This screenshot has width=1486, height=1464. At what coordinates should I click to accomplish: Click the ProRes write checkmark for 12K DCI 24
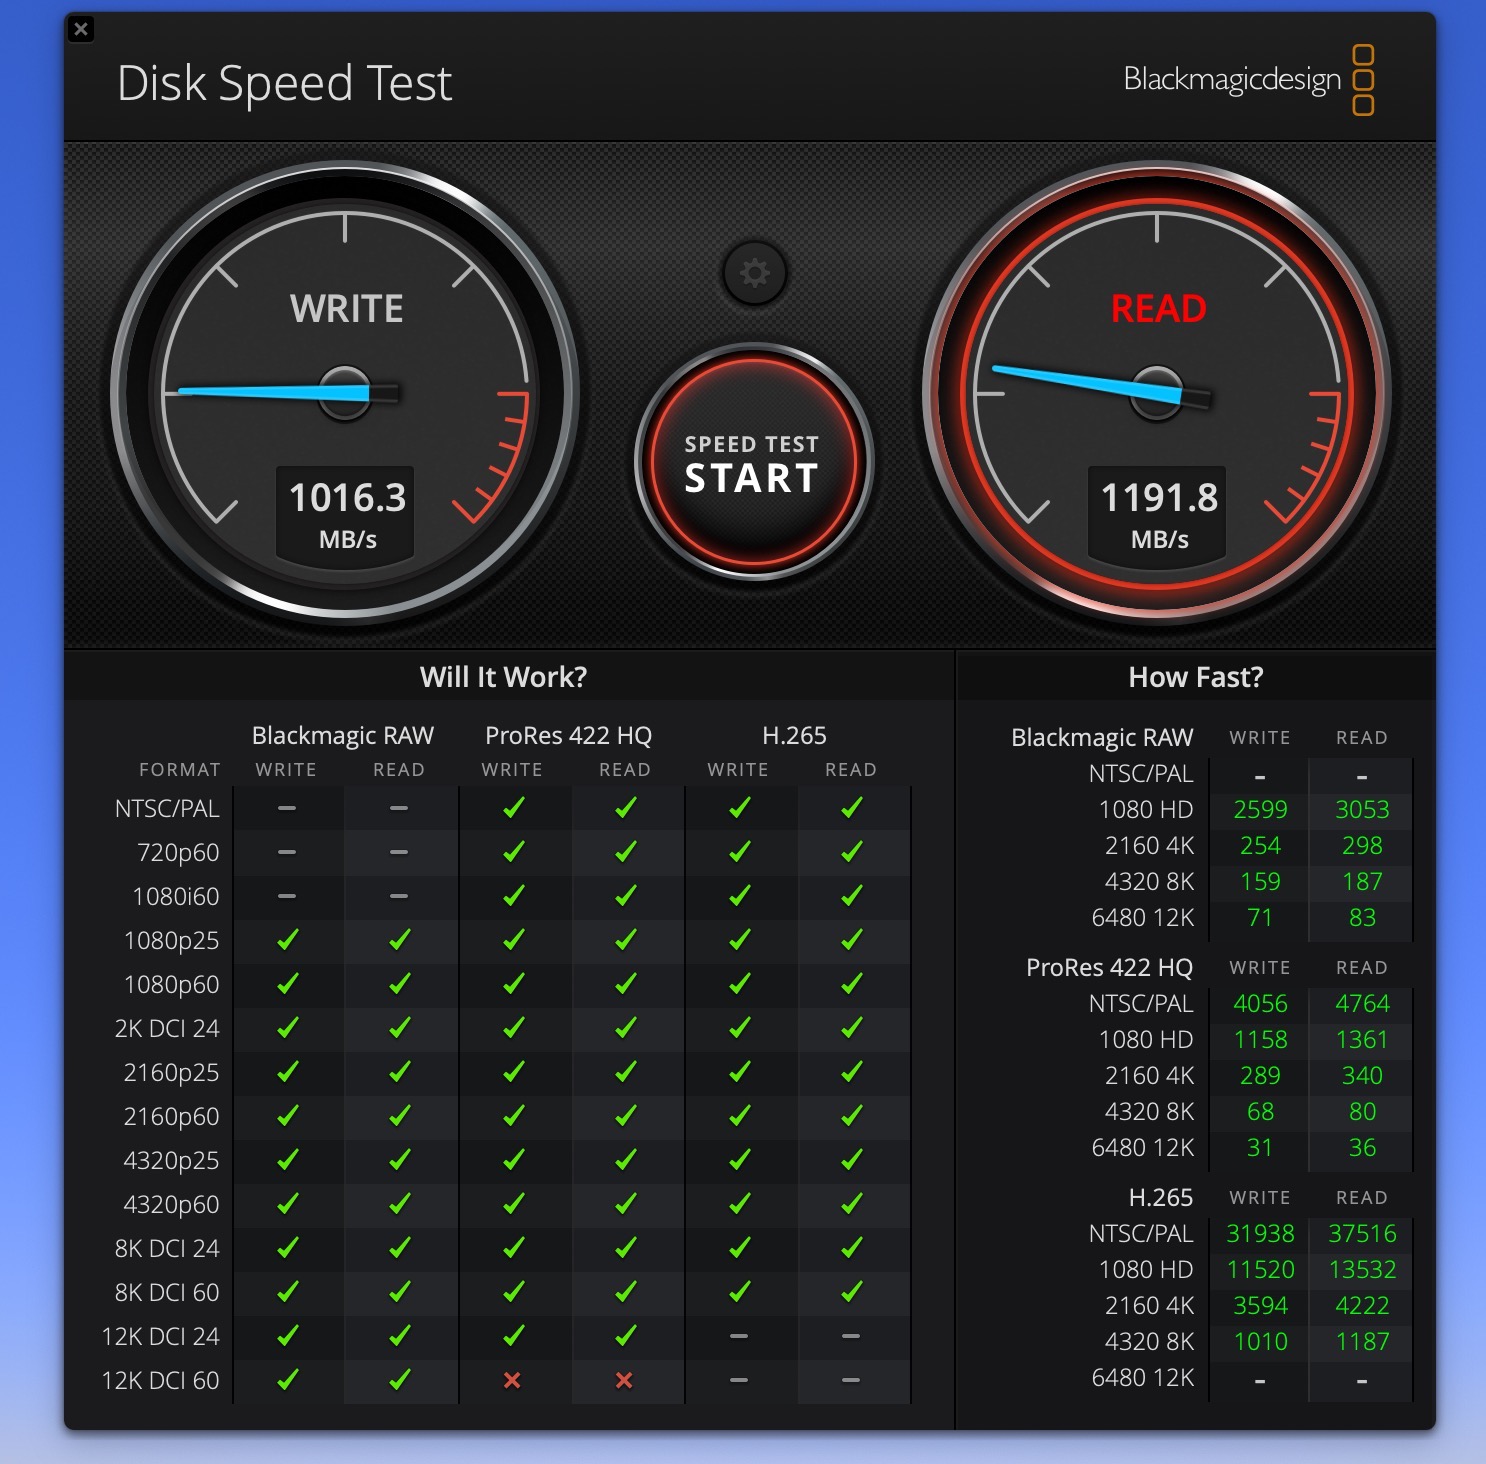514,1336
